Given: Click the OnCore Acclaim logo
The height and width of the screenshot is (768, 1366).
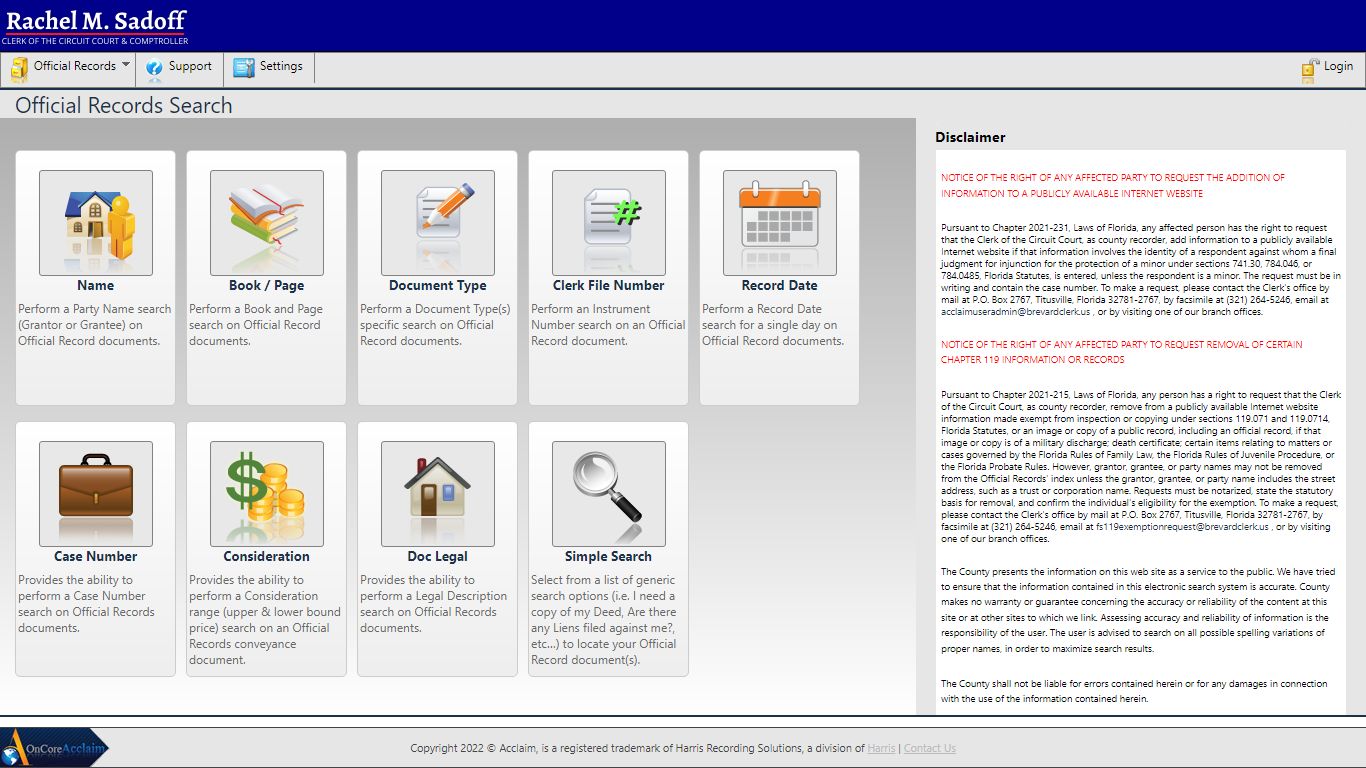Looking at the screenshot, I should coord(55,747).
